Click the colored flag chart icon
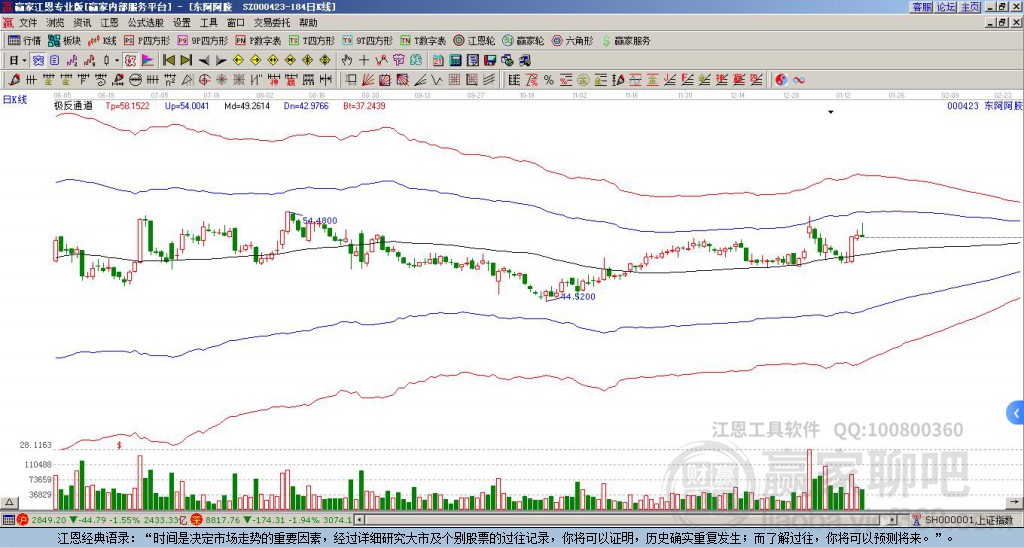This screenshot has width=1024, height=548. pyautogui.click(x=148, y=60)
